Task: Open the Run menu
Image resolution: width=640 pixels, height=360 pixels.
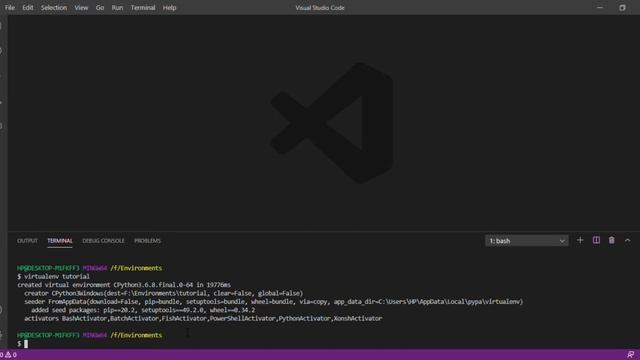Action: pyautogui.click(x=117, y=8)
